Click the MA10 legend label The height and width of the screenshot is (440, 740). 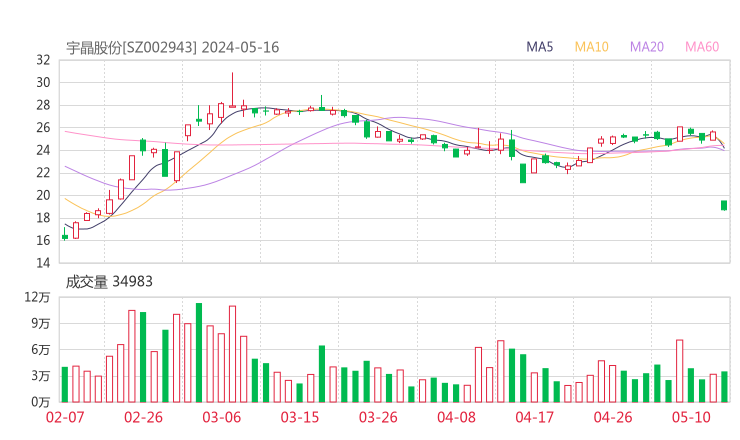click(591, 47)
